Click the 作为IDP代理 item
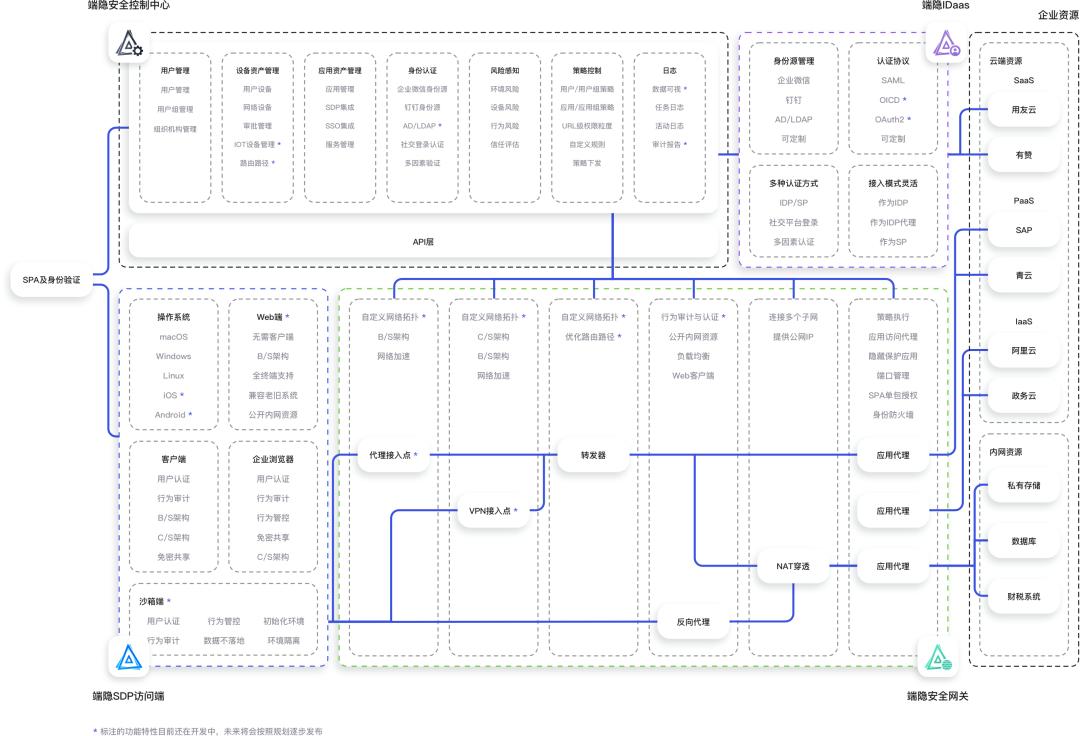This screenshot has width=1080, height=736. 893,222
